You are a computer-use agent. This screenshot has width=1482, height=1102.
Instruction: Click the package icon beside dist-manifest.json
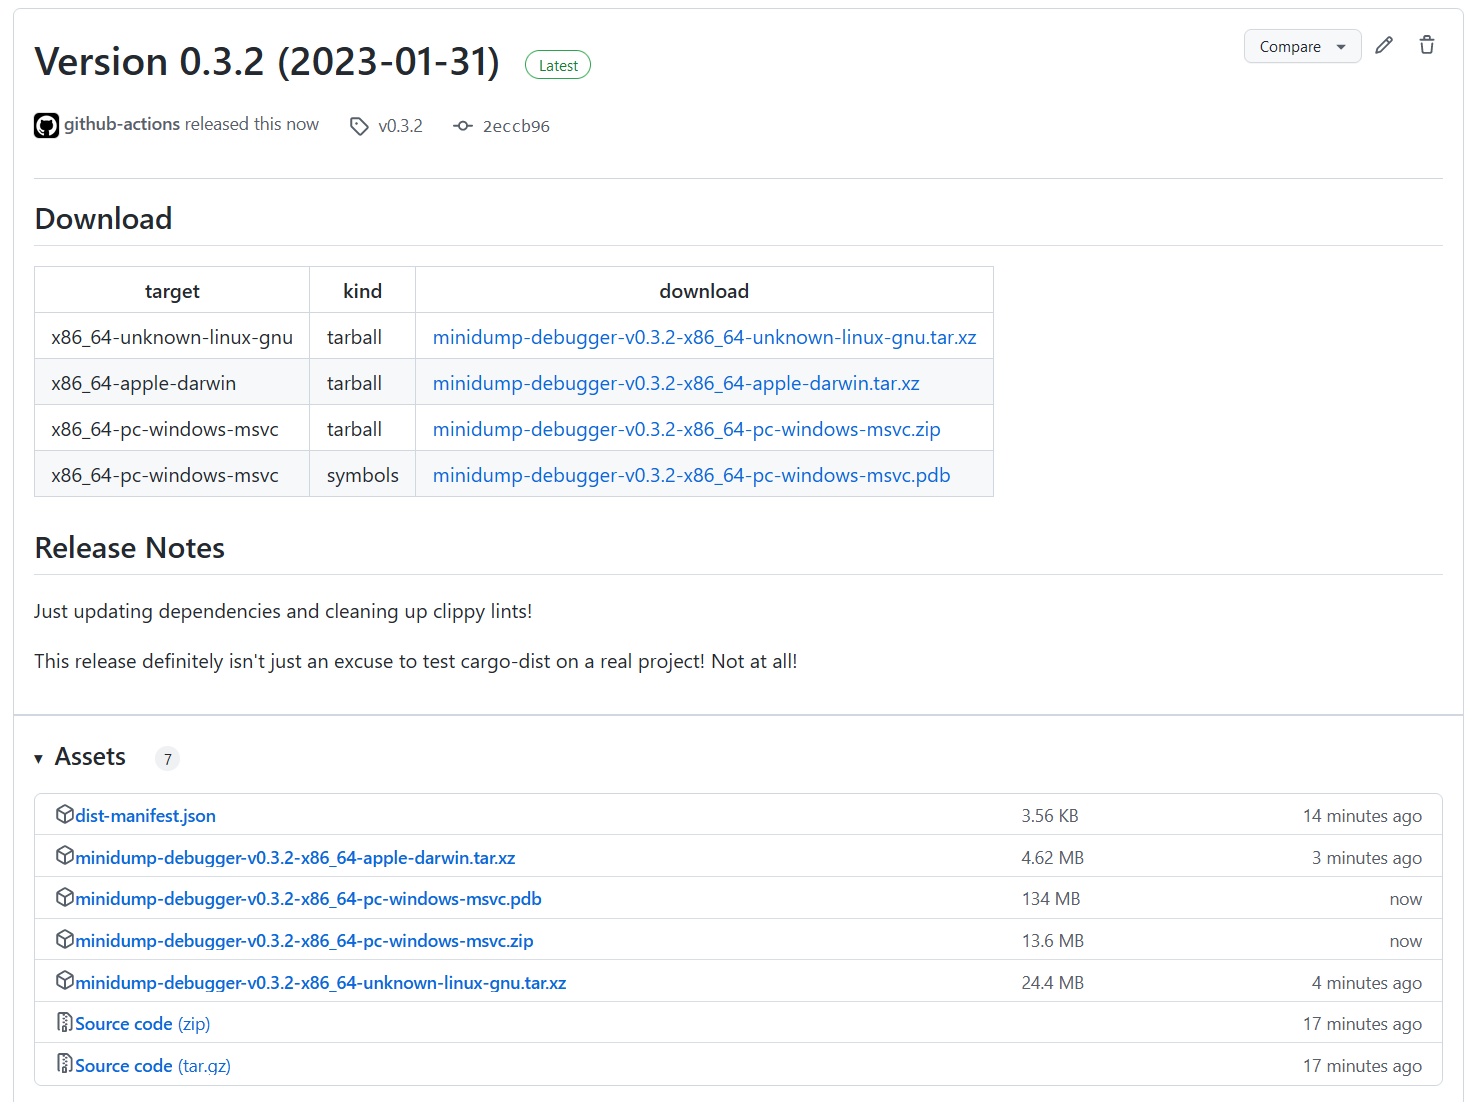(x=64, y=813)
